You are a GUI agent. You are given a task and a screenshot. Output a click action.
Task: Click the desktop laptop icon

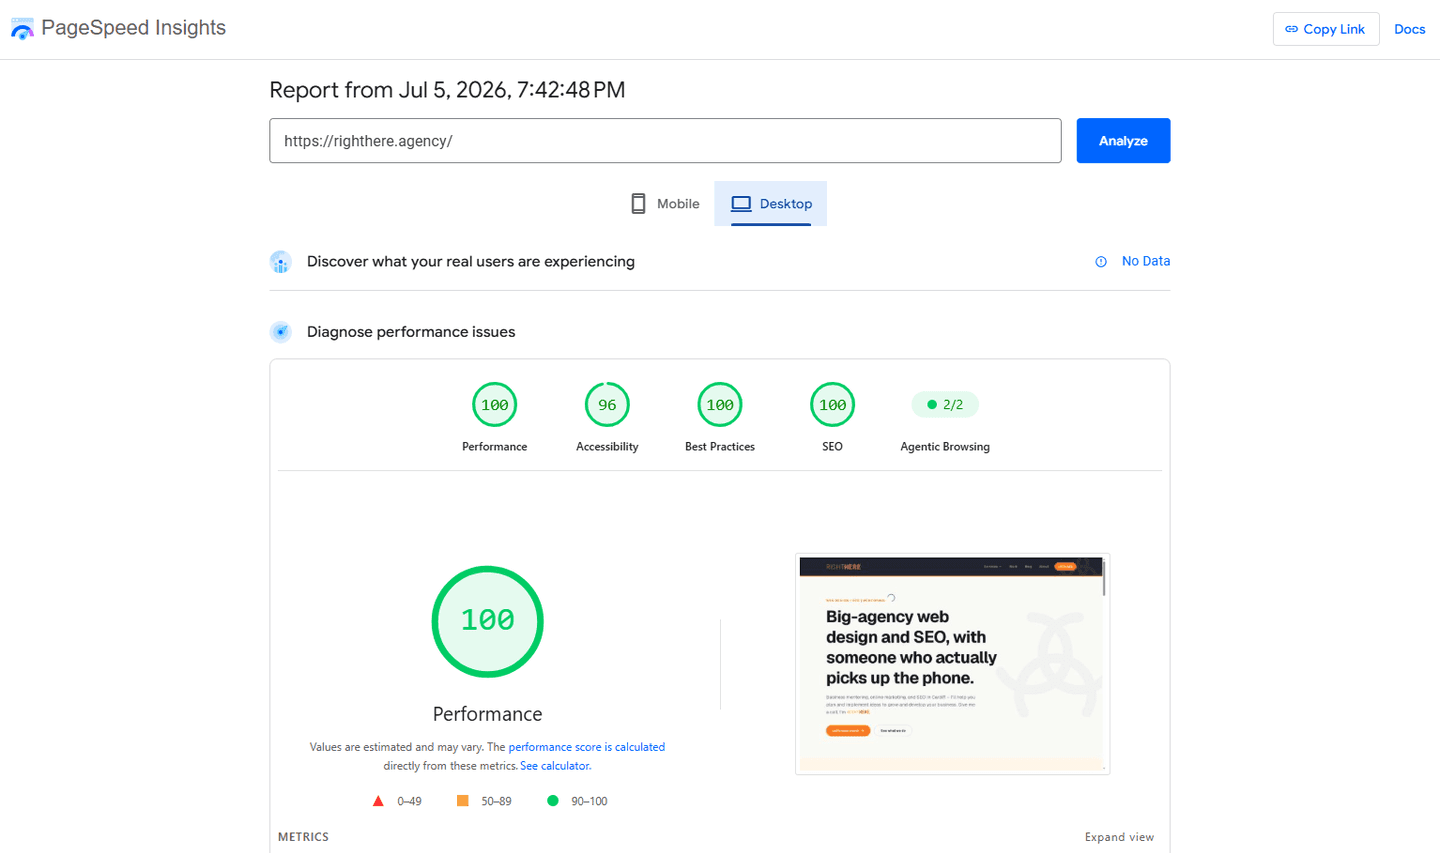point(741,204)
